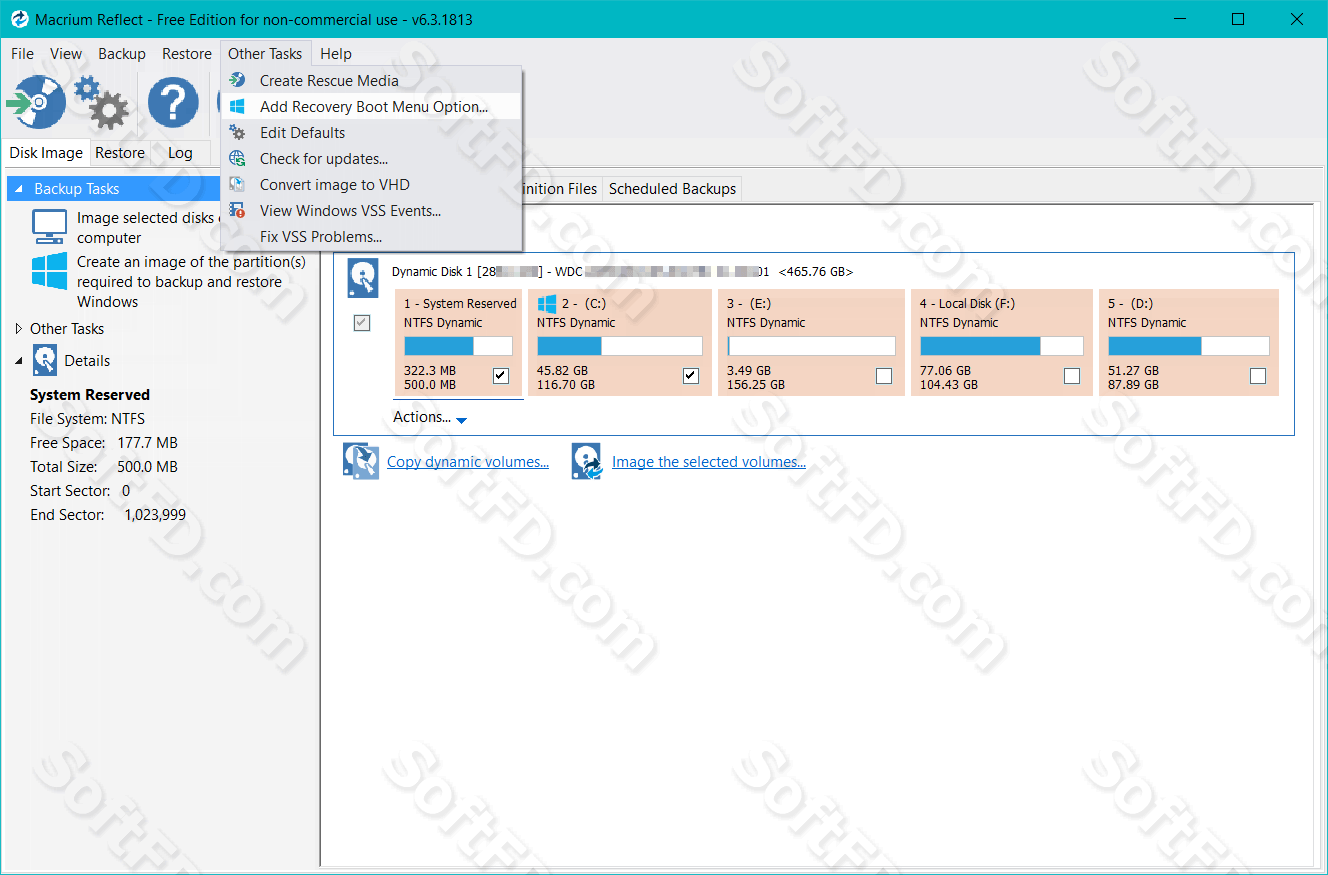Open the Restore menu in menu bar
Screen dimensions: 1328x875
point(187,54)
